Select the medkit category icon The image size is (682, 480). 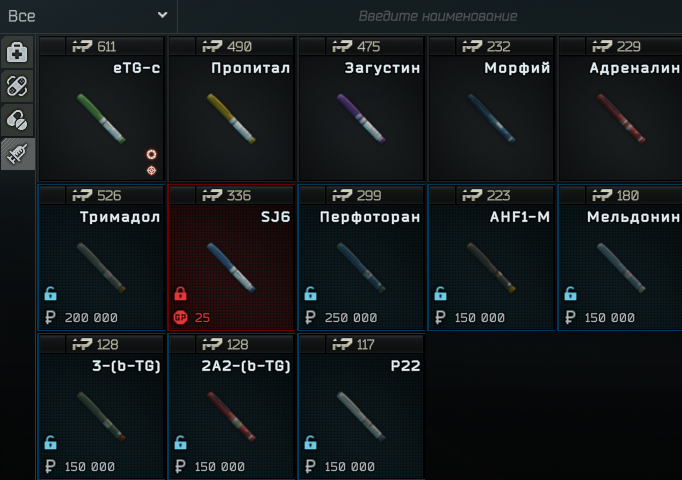(x=17, y=53)
